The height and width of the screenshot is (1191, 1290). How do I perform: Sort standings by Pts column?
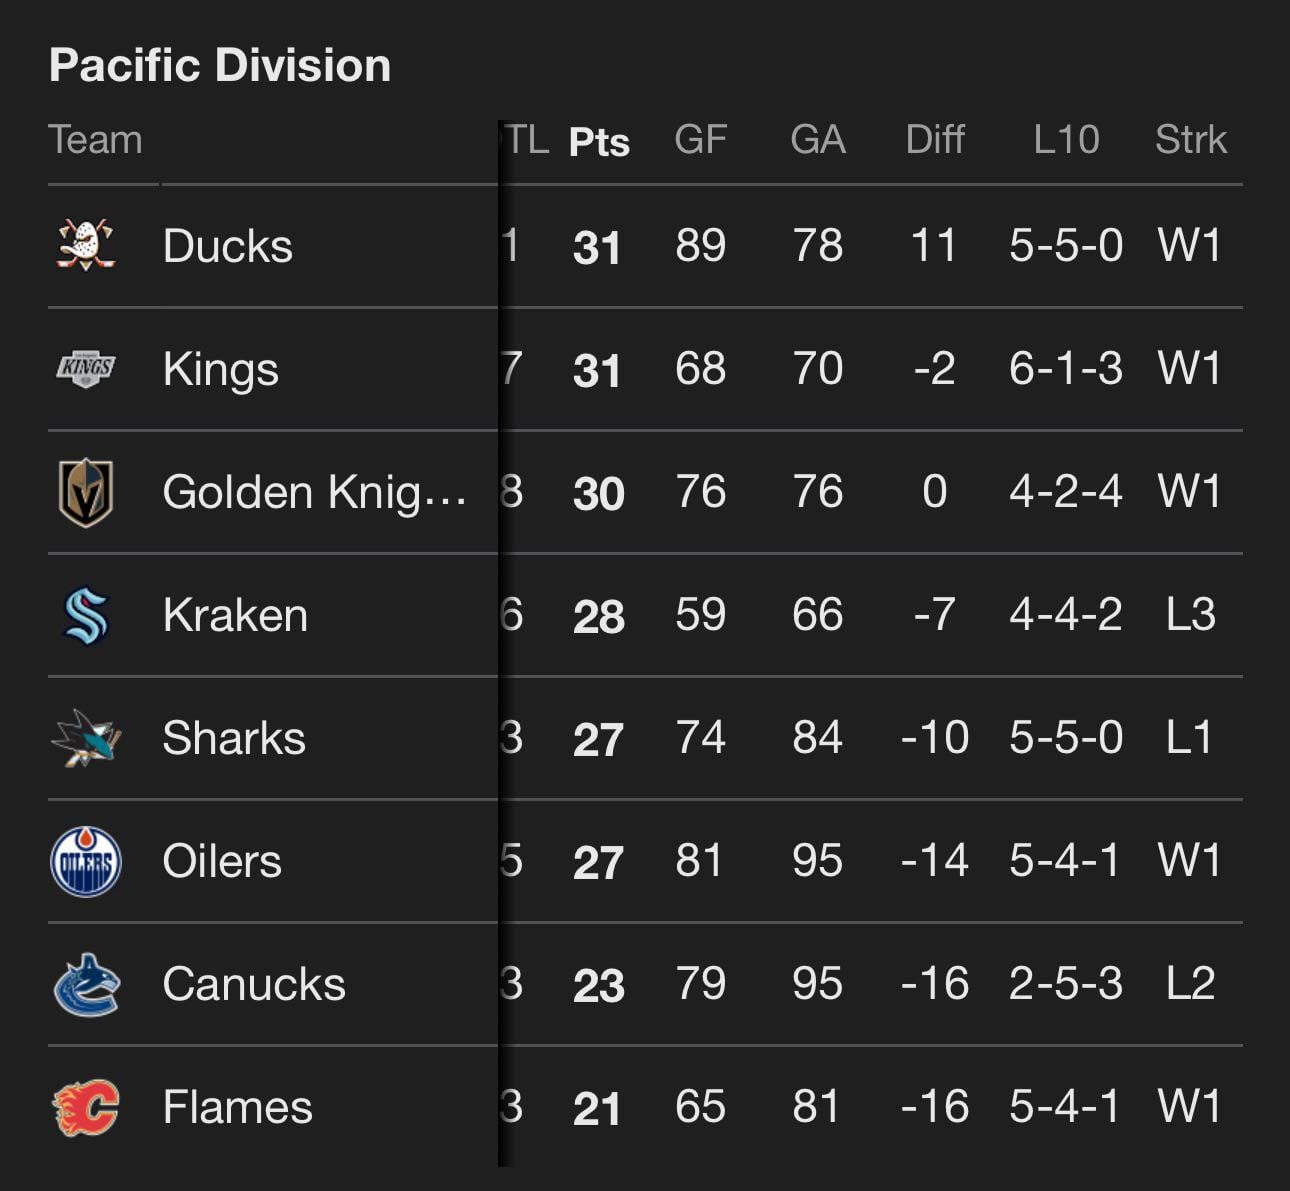pyautogui.click(x=599, y=142)
